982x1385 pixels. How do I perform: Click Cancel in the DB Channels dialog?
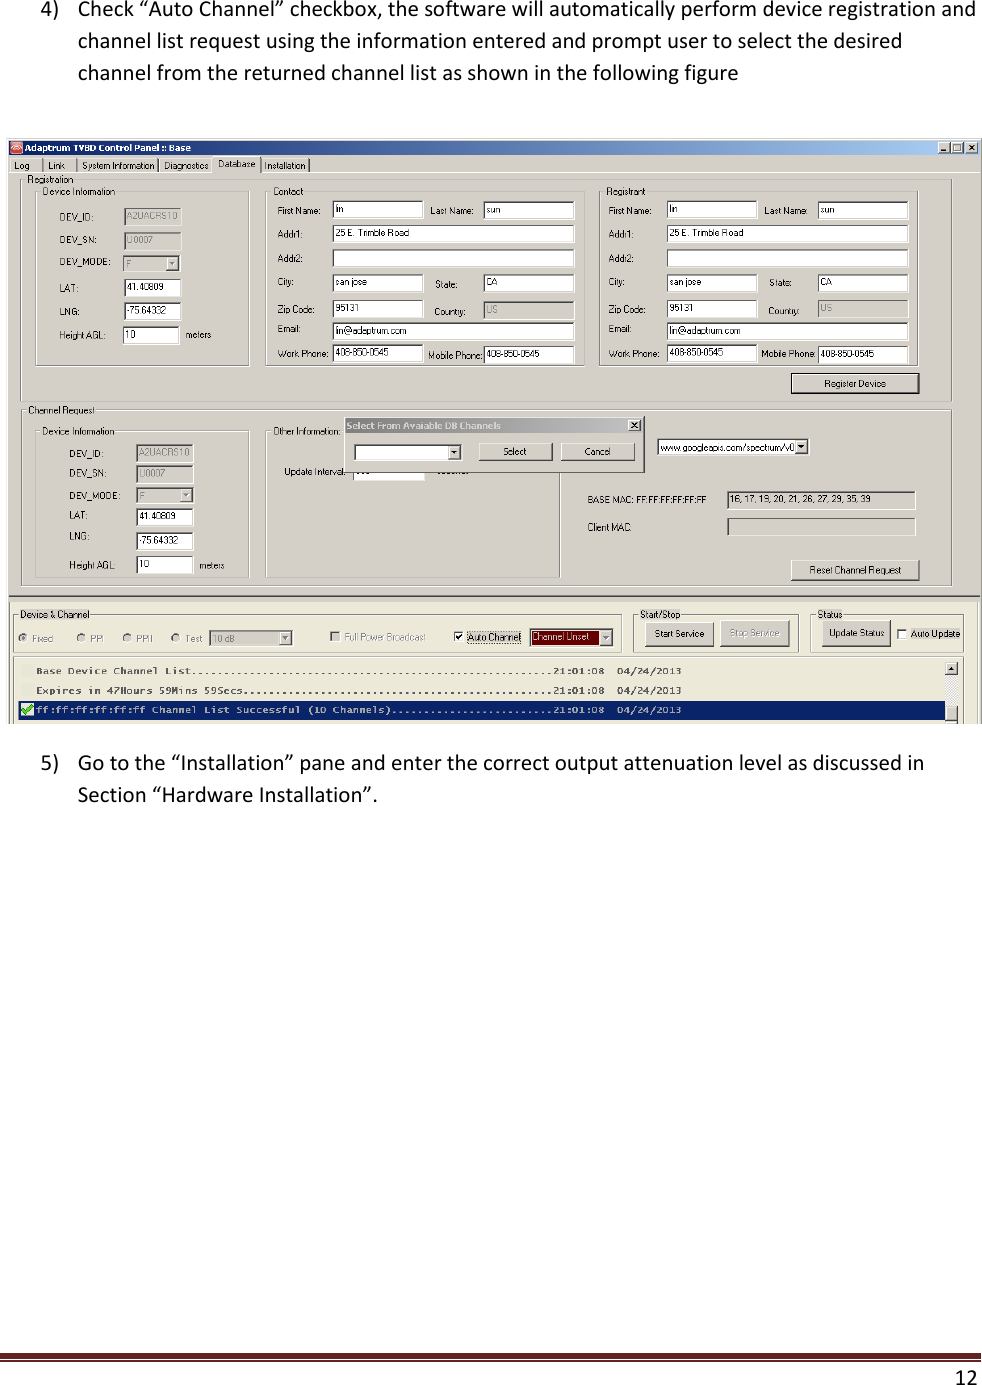click(598, 452)
